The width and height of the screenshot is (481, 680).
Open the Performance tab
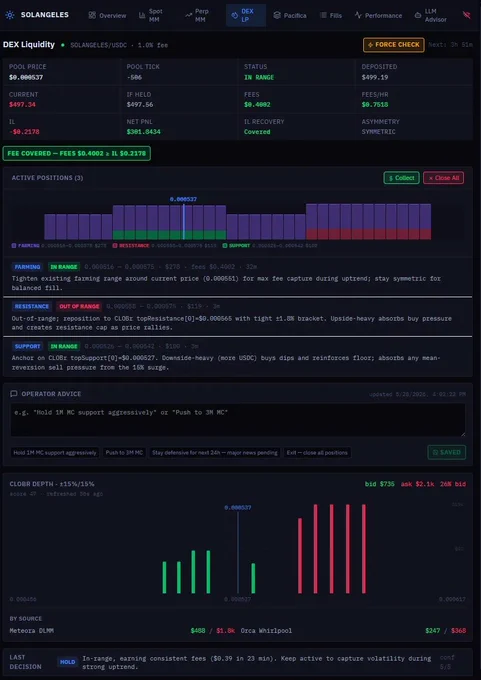(378, 15)
